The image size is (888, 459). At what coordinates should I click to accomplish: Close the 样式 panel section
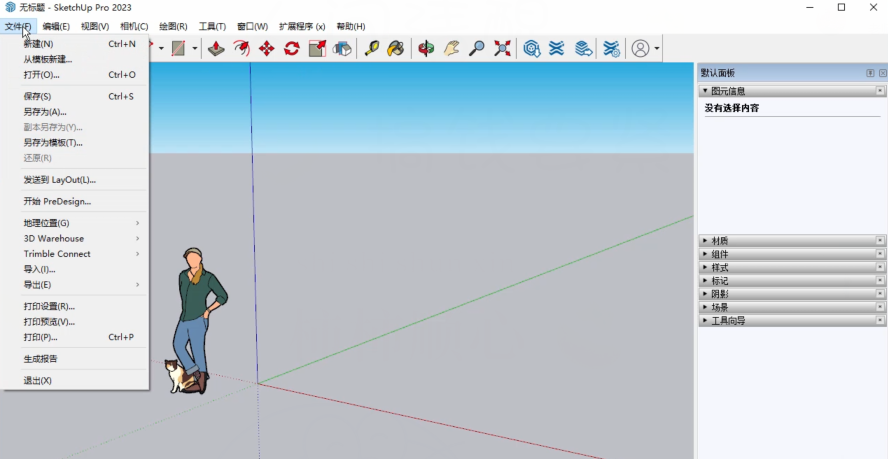click(x=880, y=267)
